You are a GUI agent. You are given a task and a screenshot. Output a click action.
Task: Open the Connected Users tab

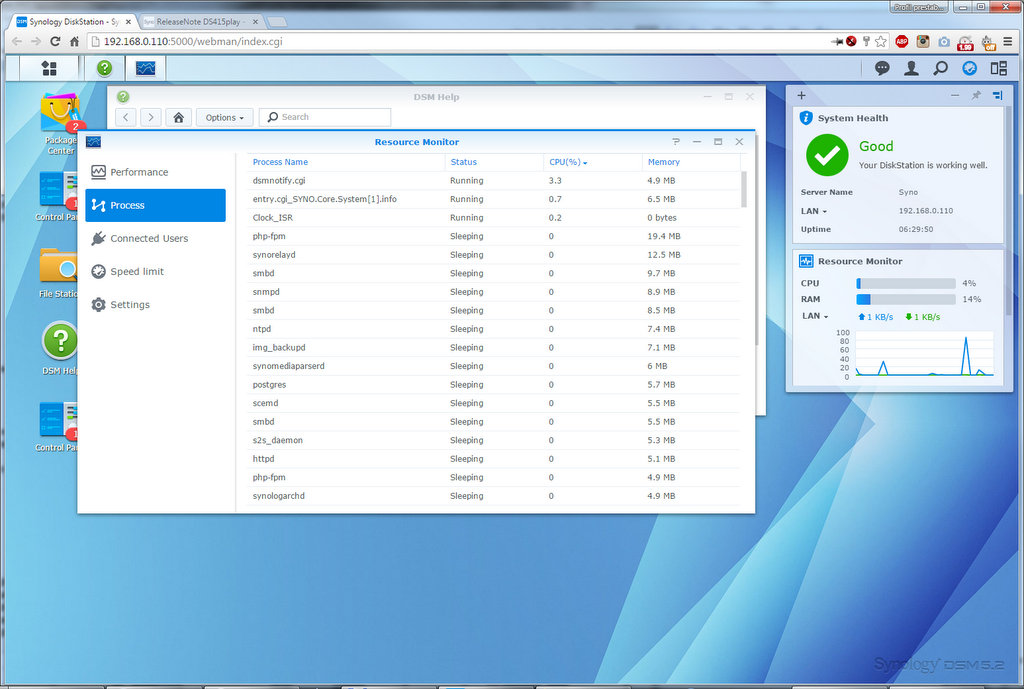coord(155,238)
